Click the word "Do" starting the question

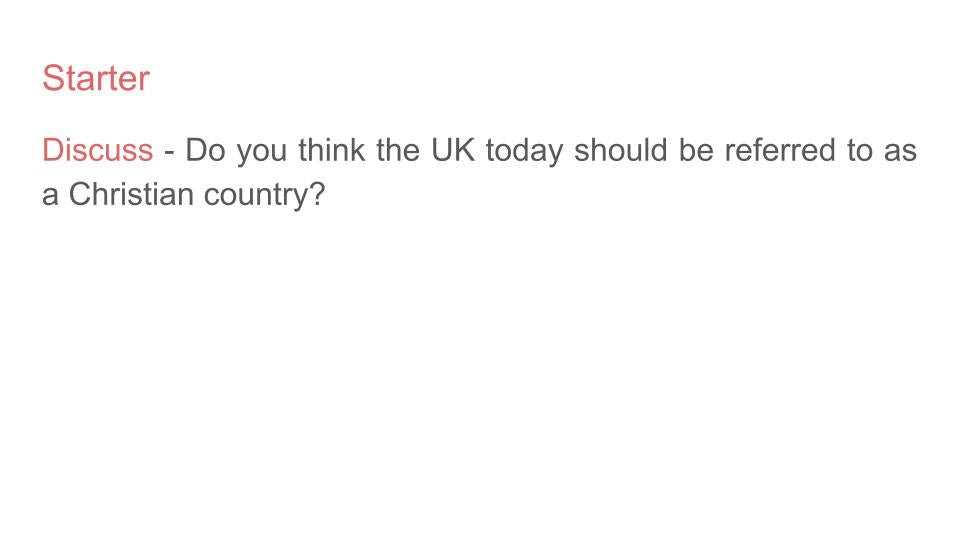tap(206, 150)
